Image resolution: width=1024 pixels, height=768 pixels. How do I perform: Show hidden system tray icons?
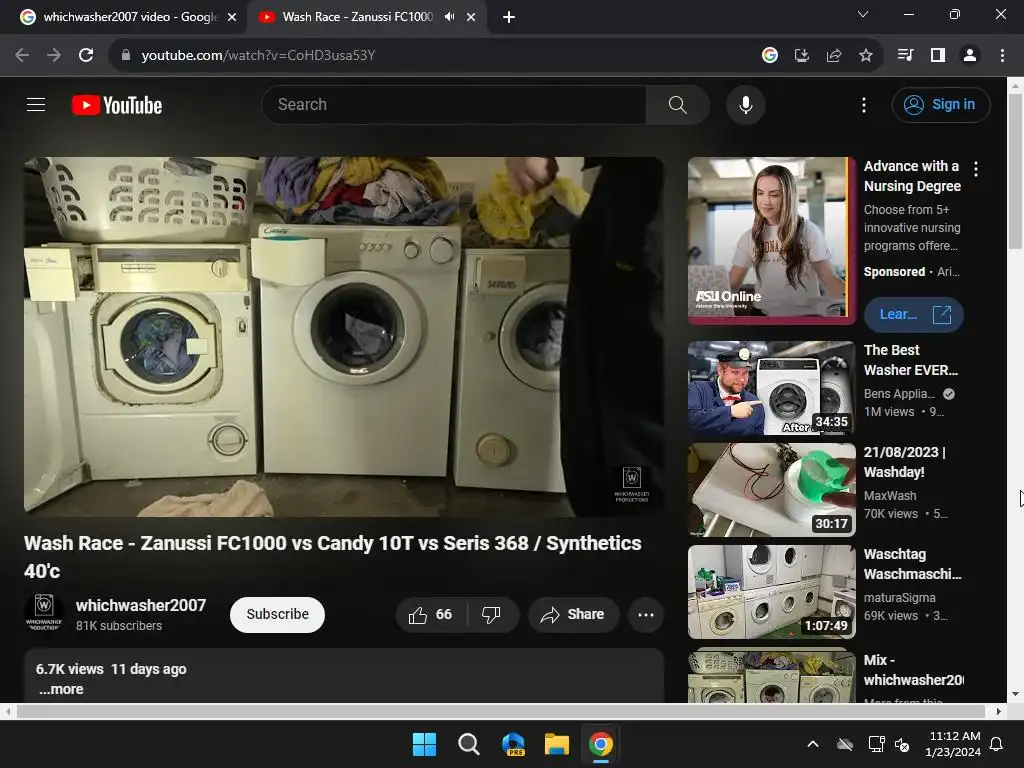812,744
